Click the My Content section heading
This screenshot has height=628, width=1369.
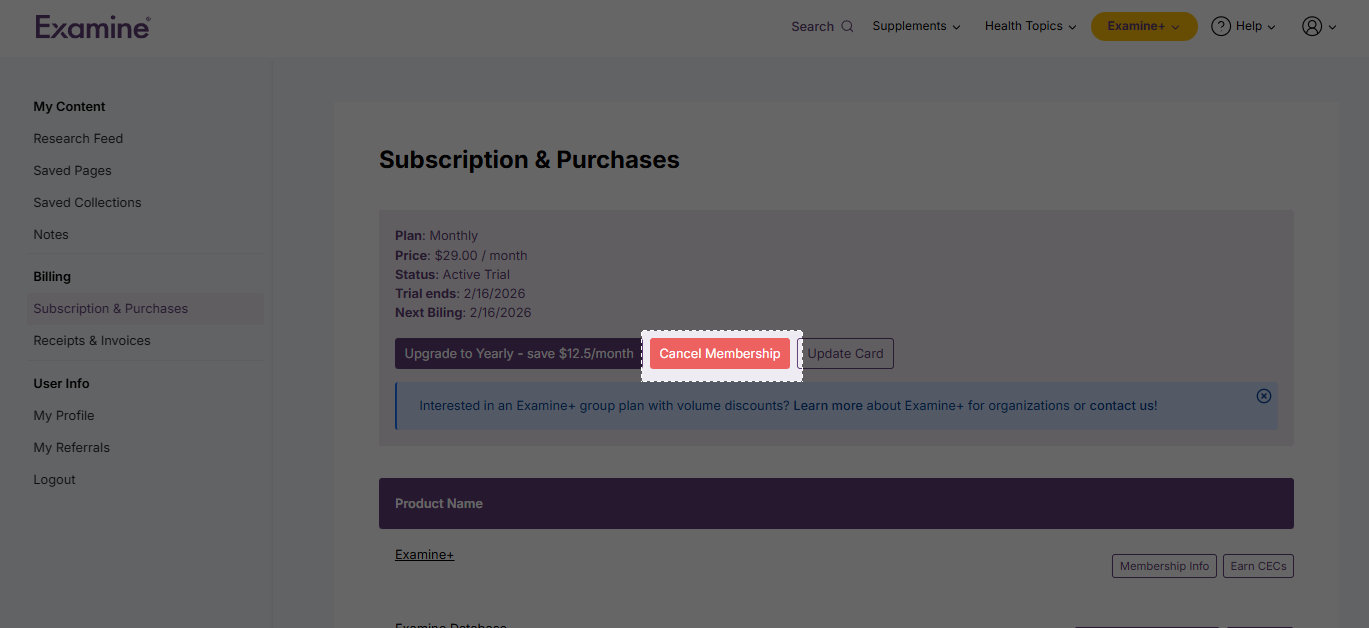69,107
